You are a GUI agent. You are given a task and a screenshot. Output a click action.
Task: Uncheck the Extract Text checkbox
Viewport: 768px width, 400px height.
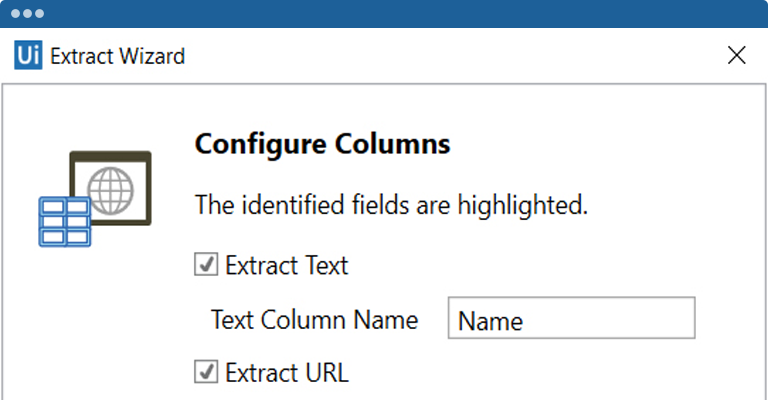click(205, 266)
